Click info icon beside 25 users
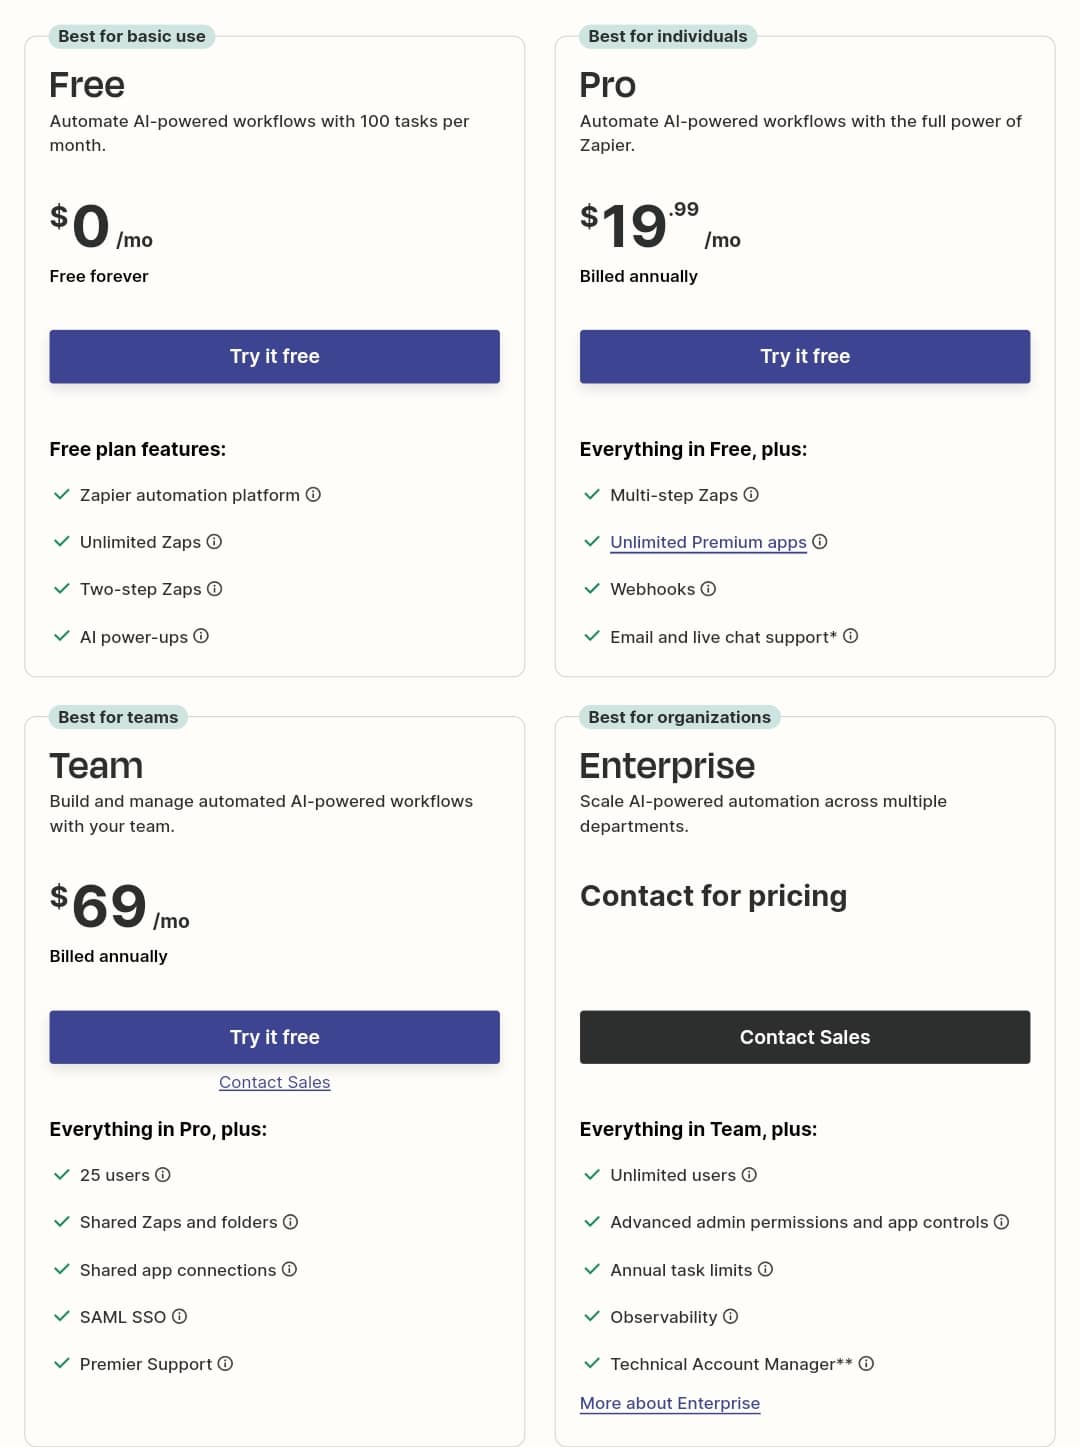 [163, 1174]
